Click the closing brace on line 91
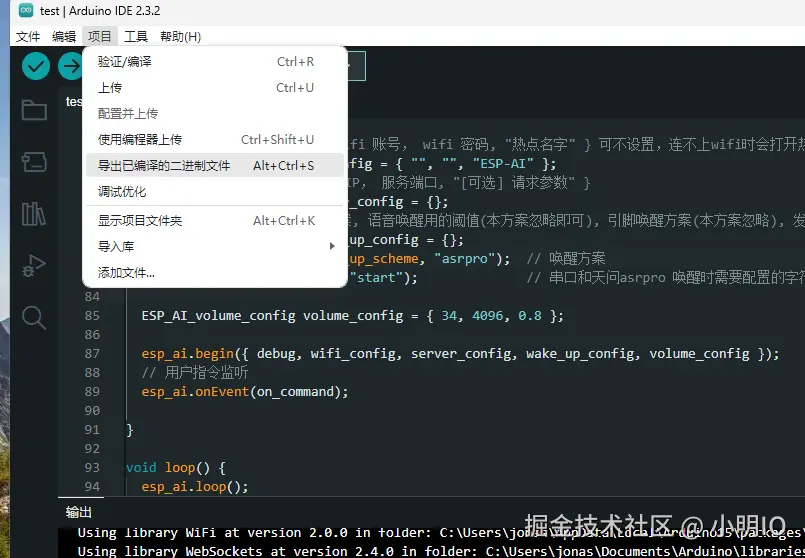The width and height of the screenshot is (805, 558). click(x=130, y=430)
